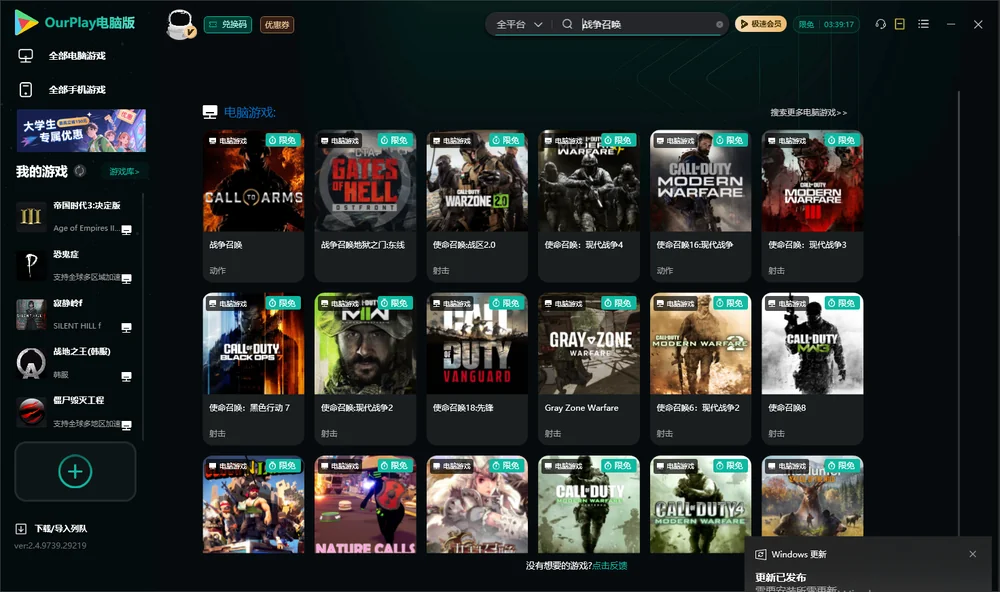Open the Gray Zone Warfare game card

point(589,369)
